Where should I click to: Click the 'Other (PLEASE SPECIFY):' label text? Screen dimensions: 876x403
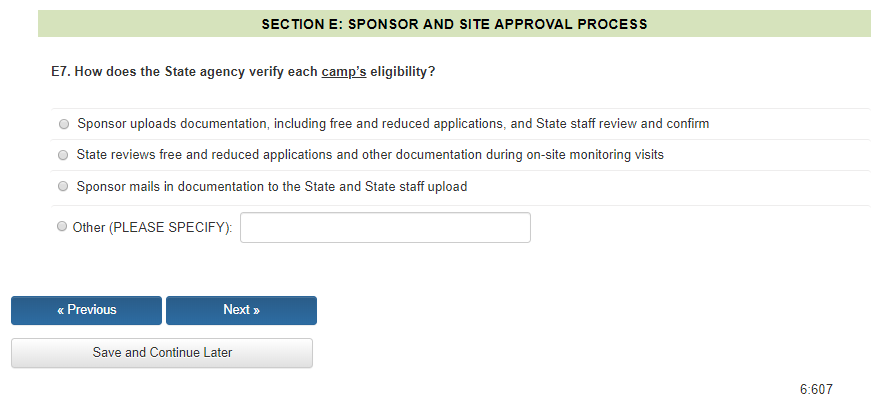point(153,228)
